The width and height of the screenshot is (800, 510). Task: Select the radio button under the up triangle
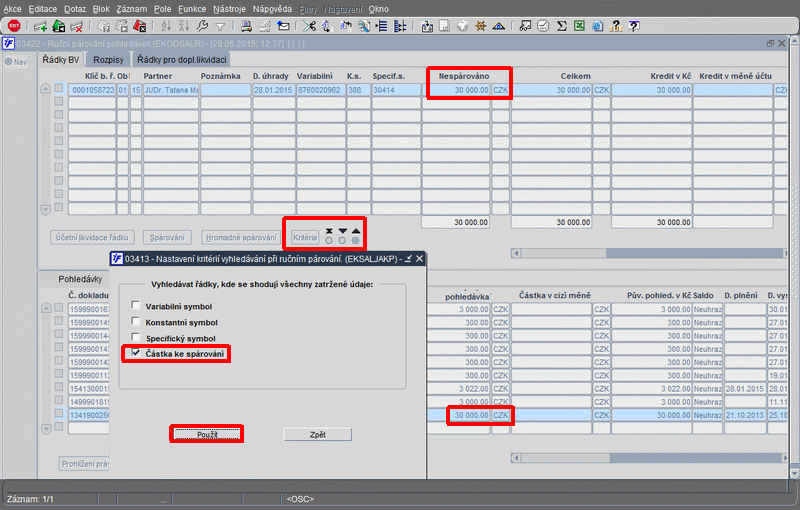point(356,240)
